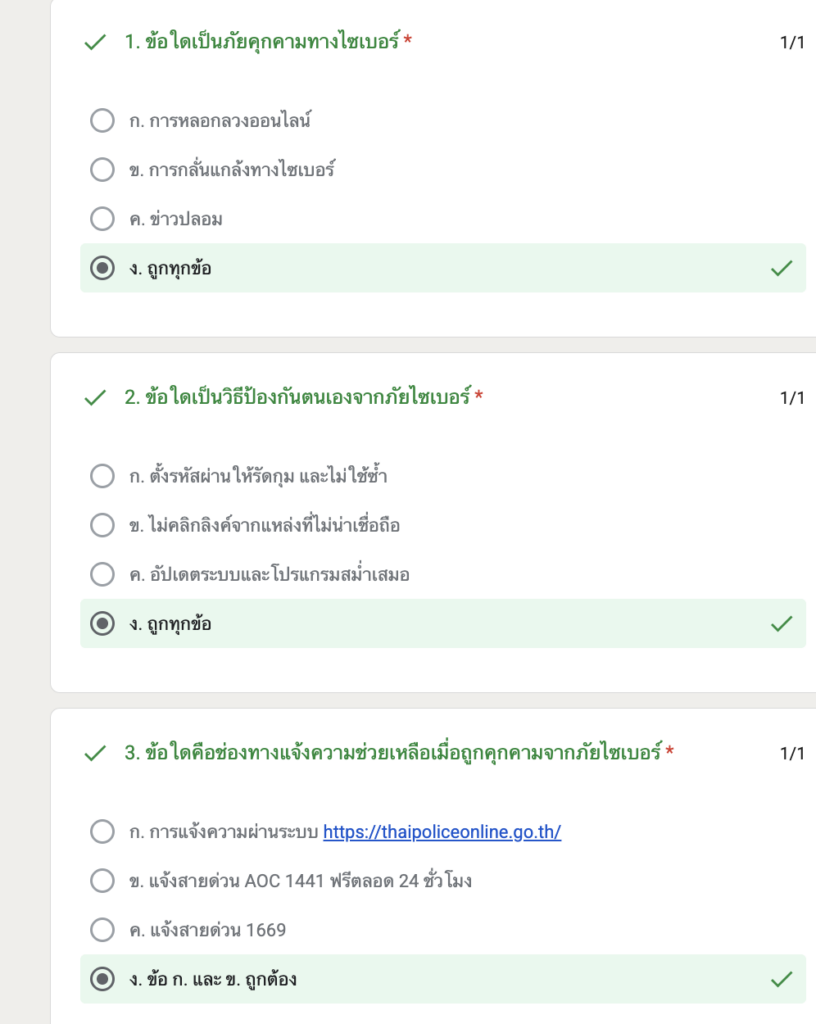Click green checkmark beside question 1 title

(x=95, y=43)
